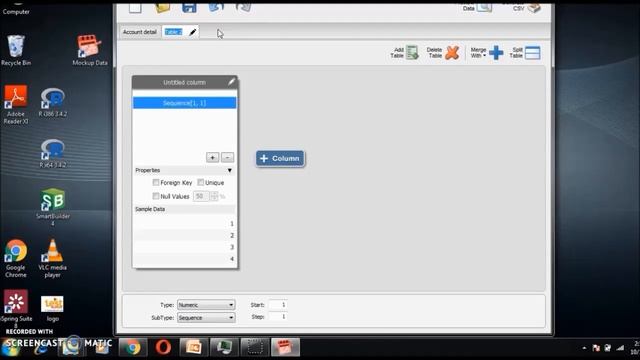Click the Start value input field
Viewport: 640px width, 360px height.
[x=278, y=305]
